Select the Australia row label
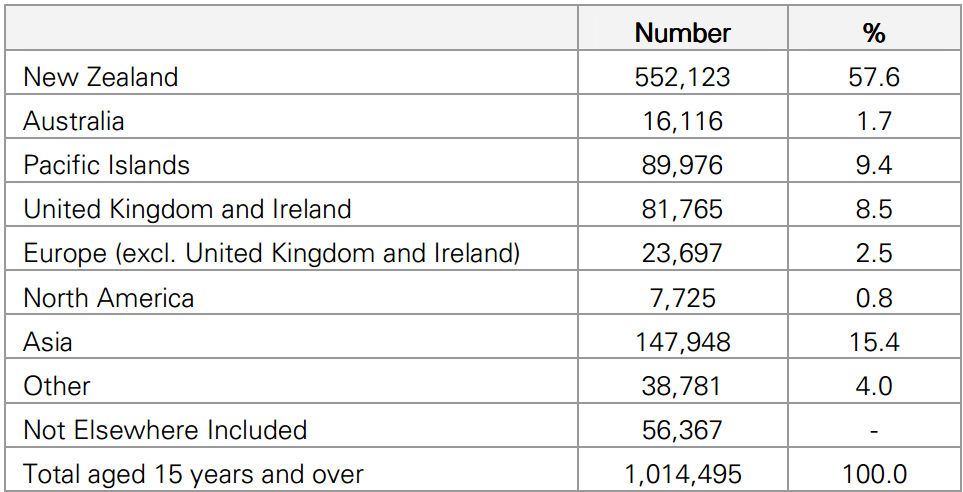This screenshot has width=963, height=492. pos(74,121)
